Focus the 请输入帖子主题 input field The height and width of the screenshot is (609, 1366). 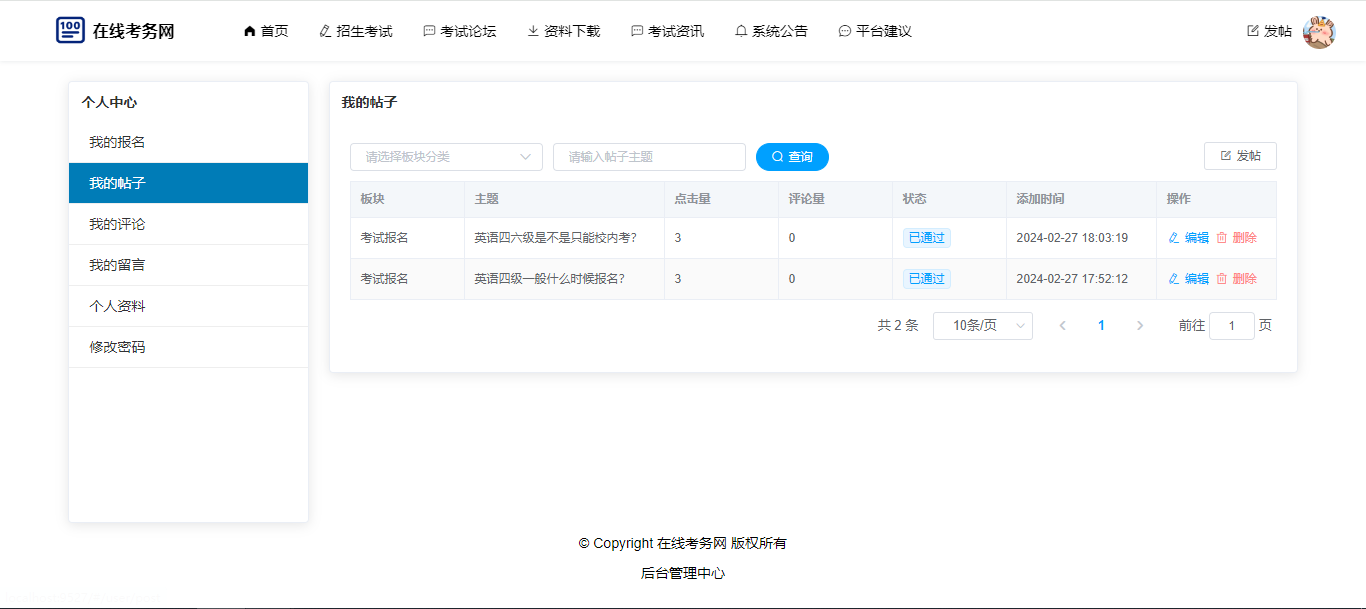click(649, 157)
